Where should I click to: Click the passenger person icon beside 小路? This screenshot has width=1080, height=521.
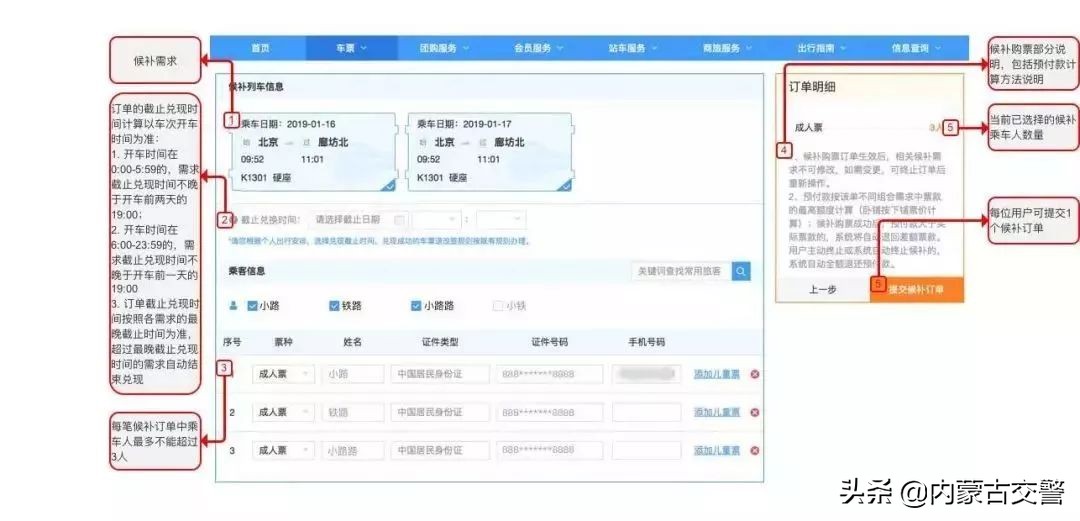point(233,306)
